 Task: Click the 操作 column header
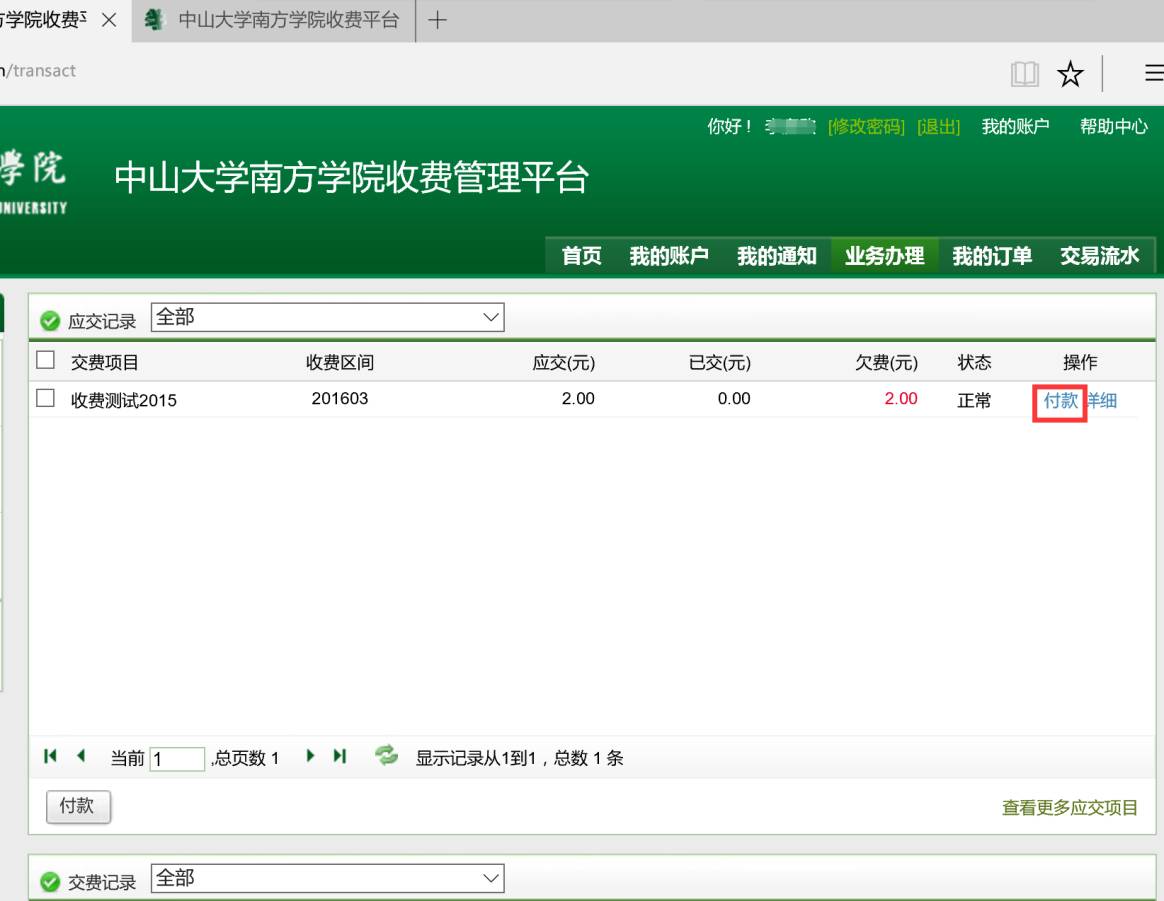coord(1079,362)
